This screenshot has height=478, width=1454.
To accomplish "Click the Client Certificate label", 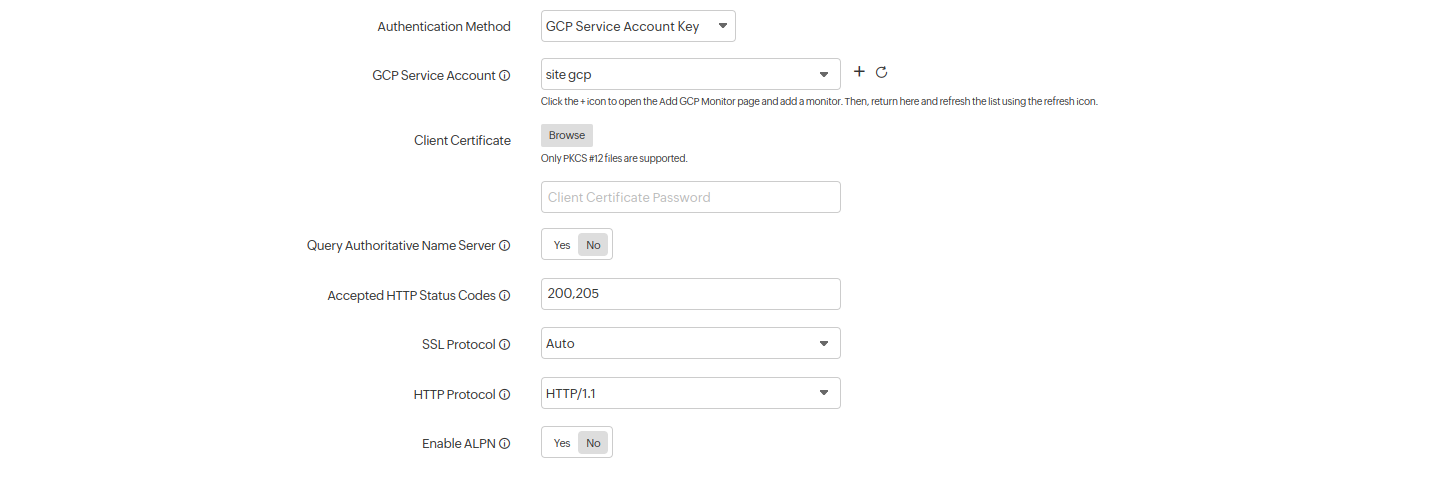I will tap(462, 141).
